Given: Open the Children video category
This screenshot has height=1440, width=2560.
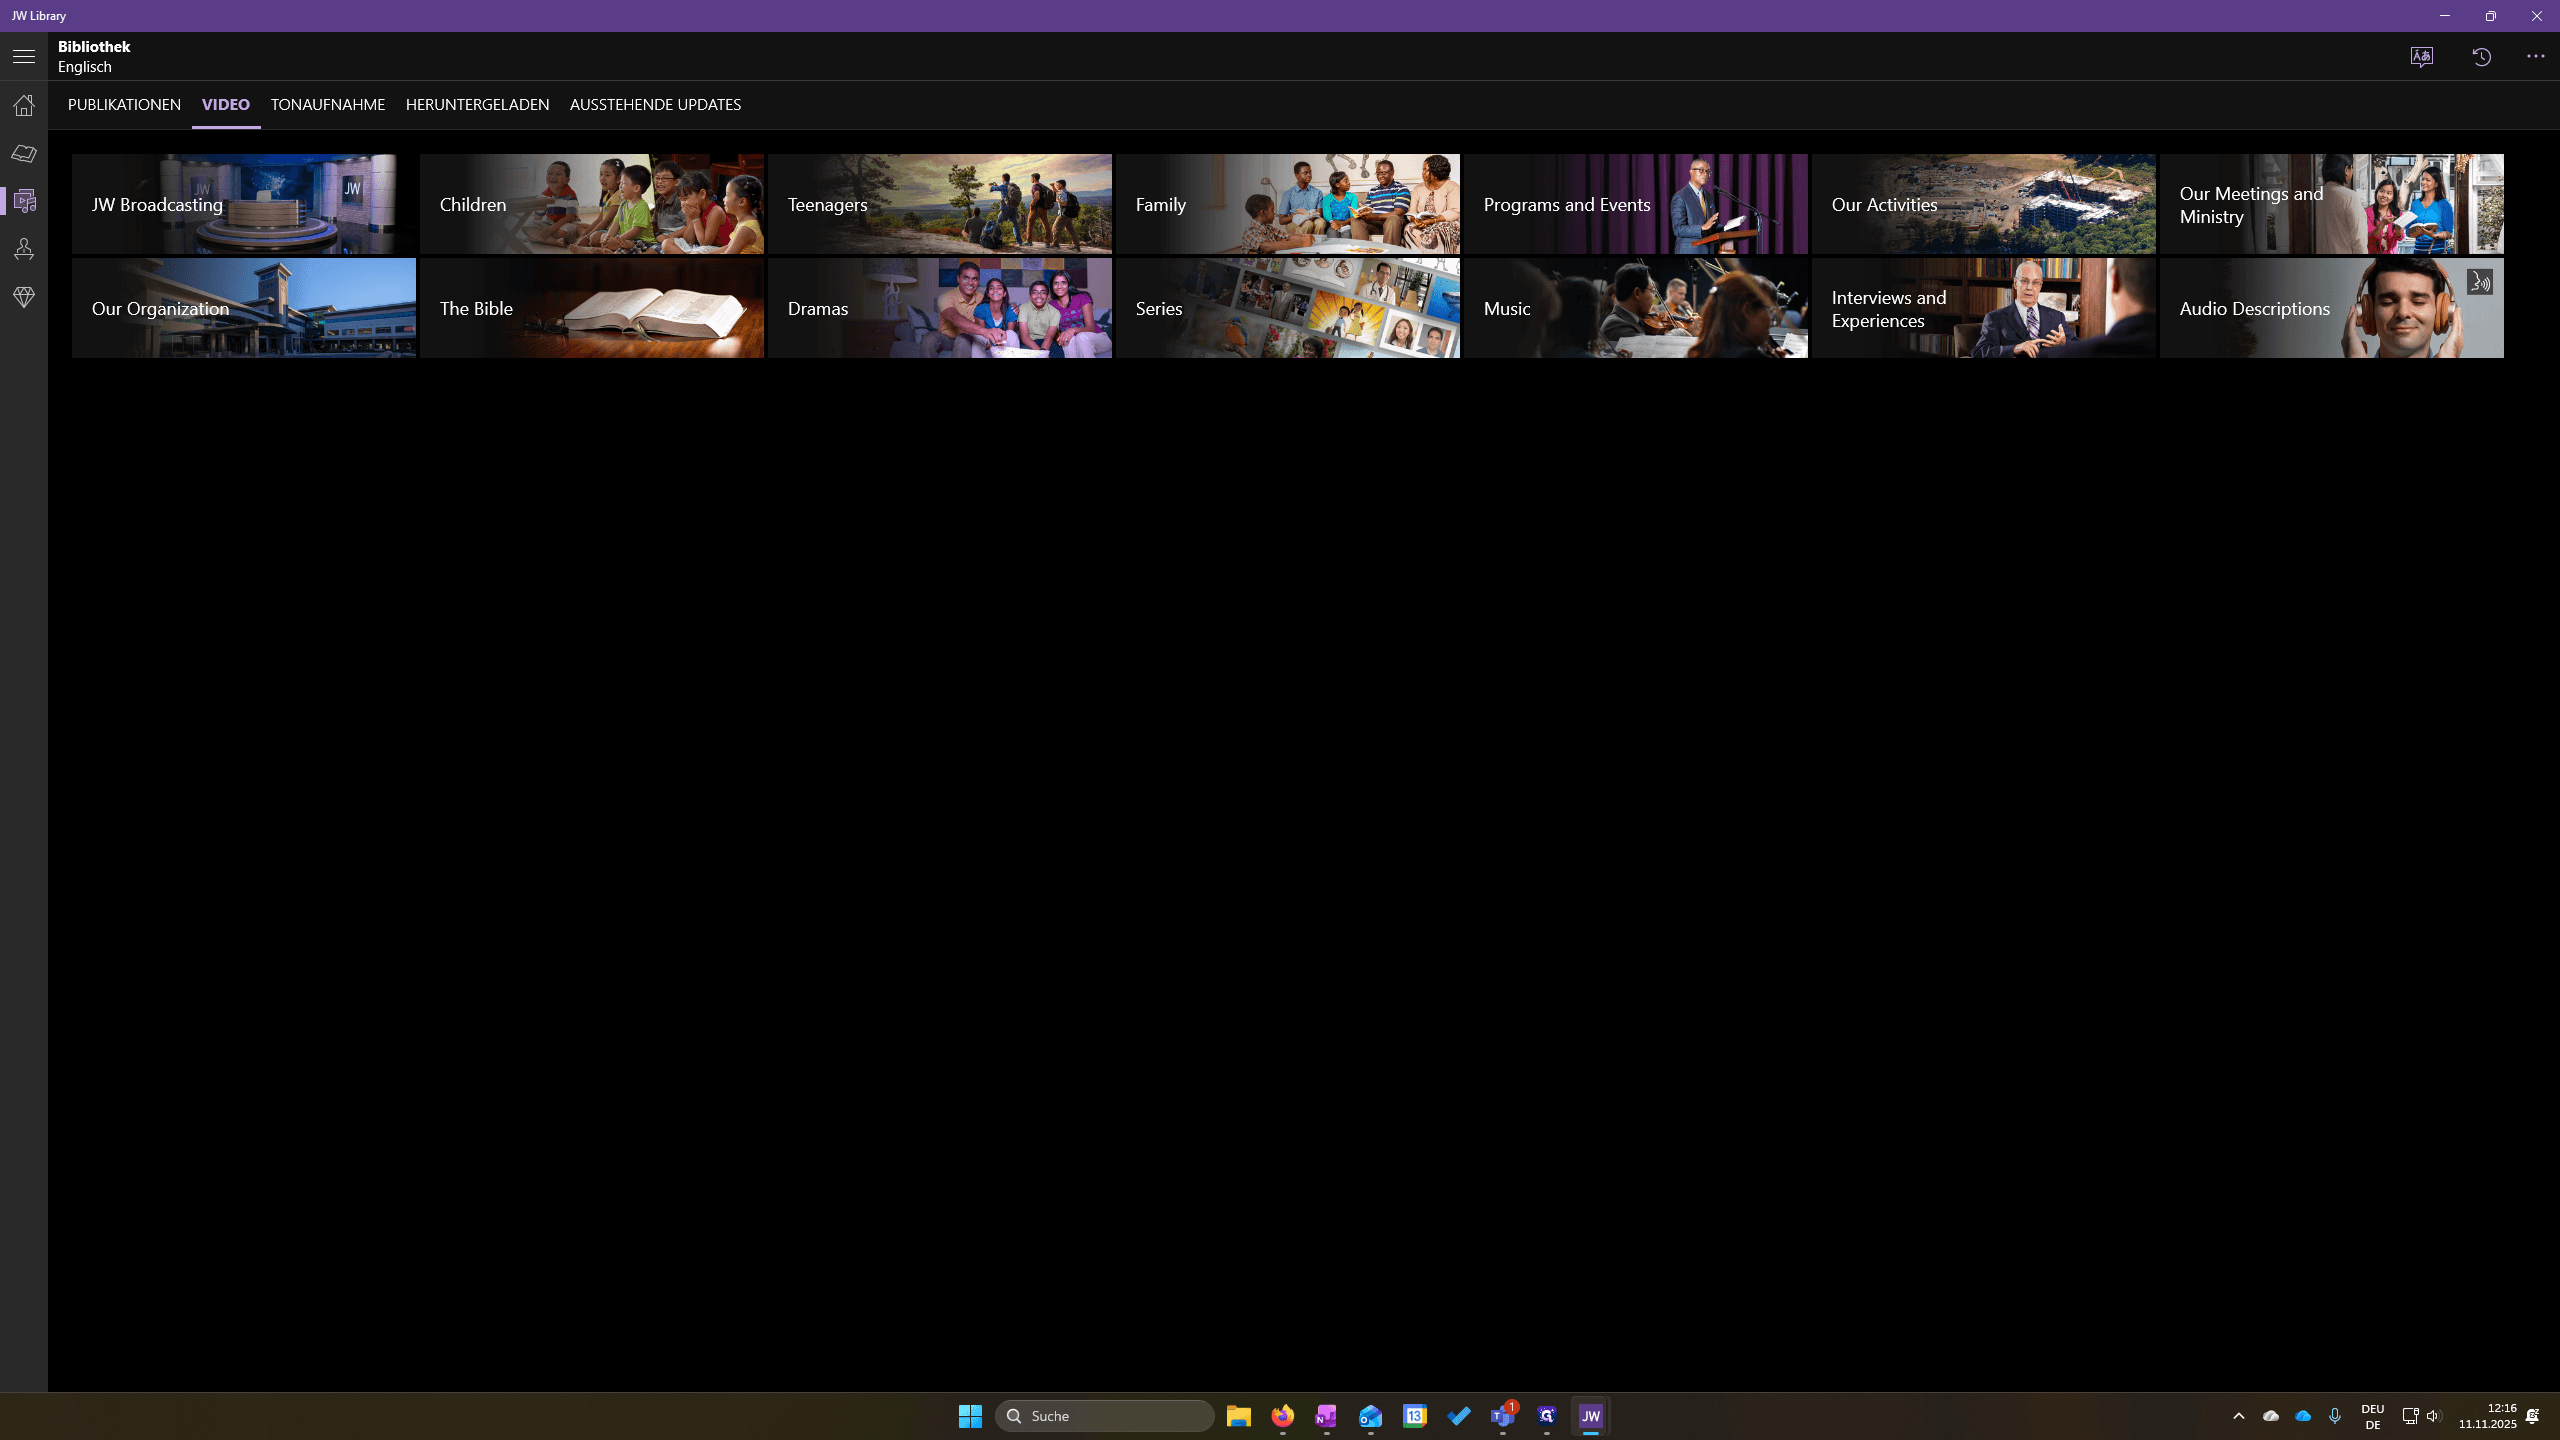Looking at the screenshot, I should point(592,204).
